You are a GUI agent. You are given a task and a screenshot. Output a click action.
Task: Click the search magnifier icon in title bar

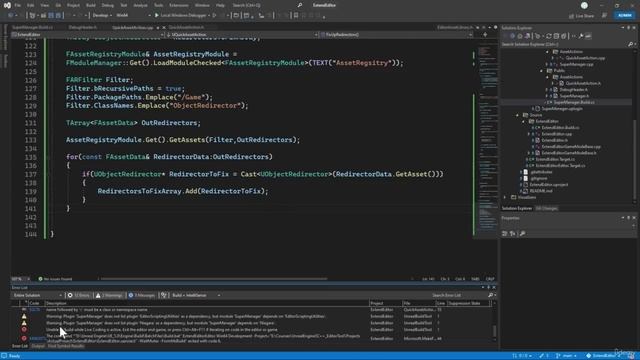pos(300,5)
